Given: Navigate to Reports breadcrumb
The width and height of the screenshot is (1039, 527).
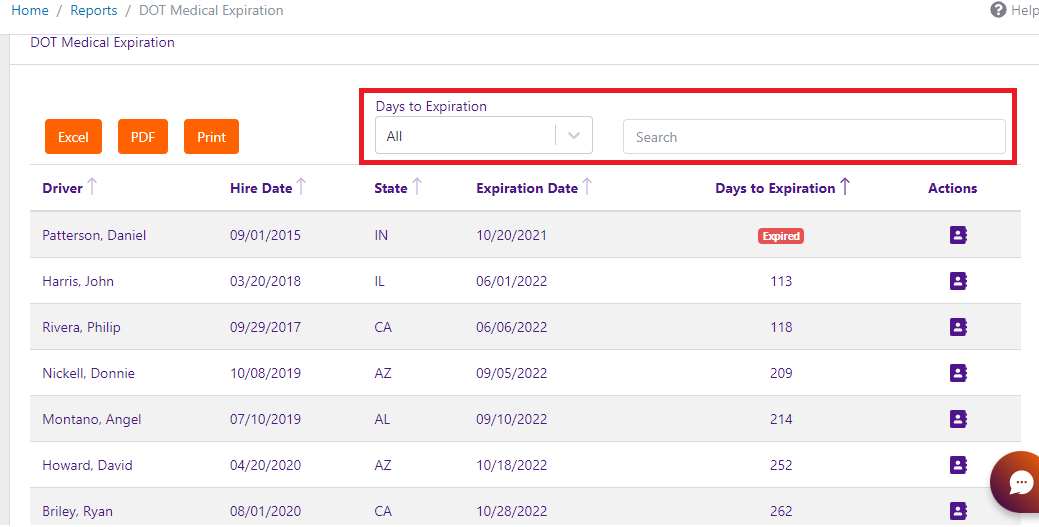Looking at the screenshot, I should coord(93,11).
